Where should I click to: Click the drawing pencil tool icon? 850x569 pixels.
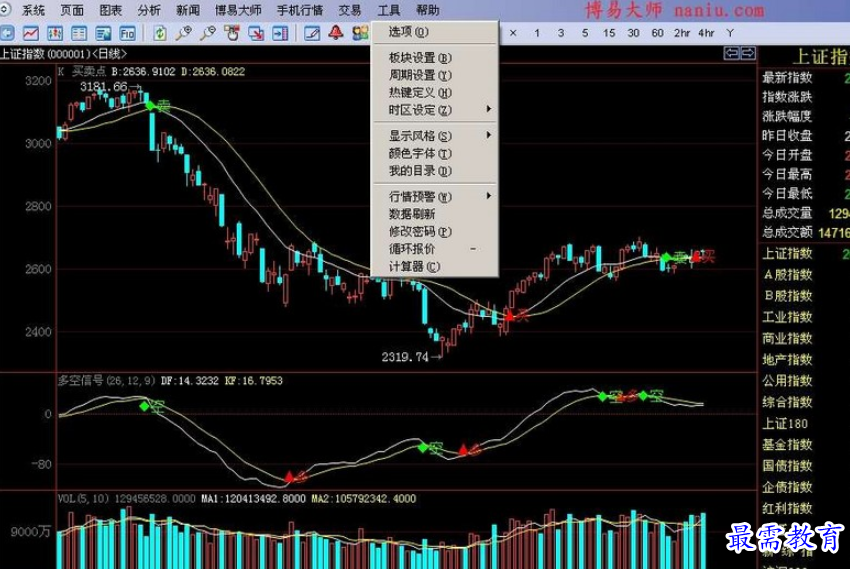point(312,34)
